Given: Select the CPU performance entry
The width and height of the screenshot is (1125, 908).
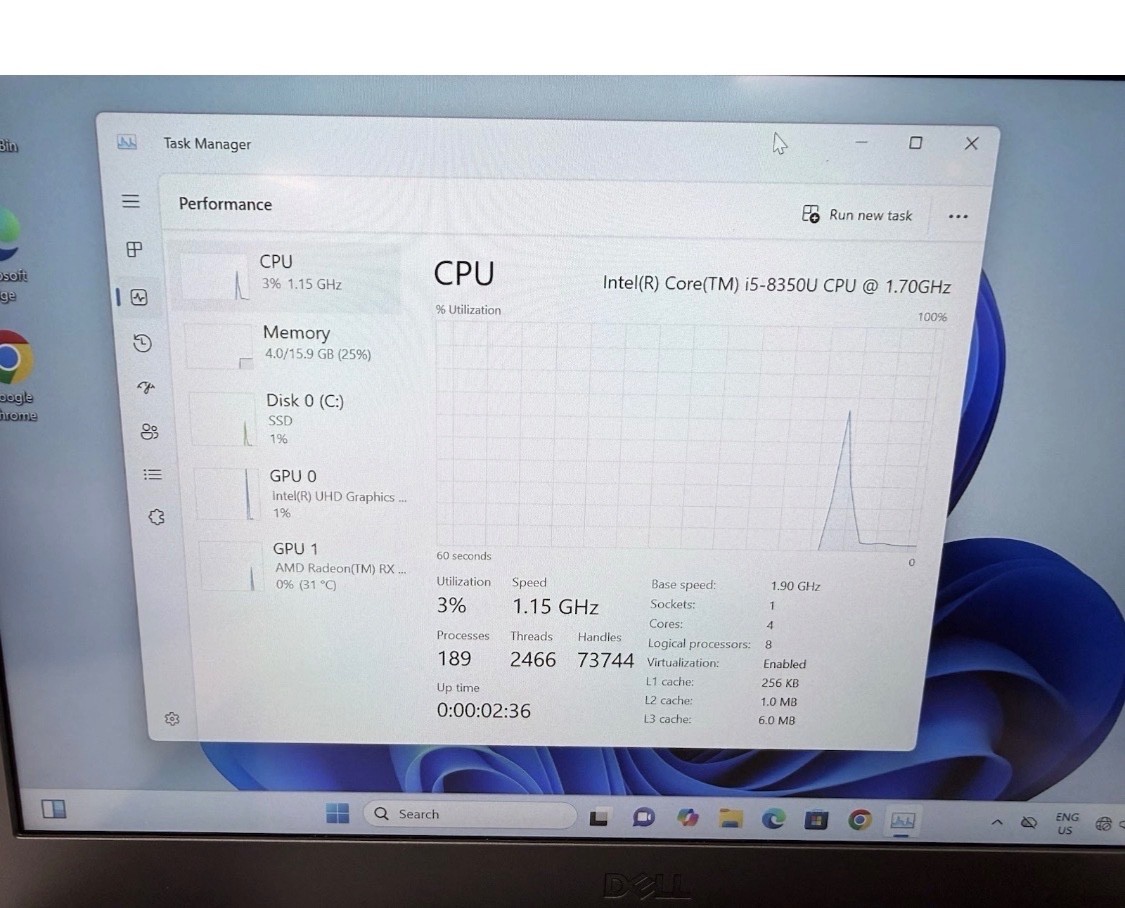Looking at the screenshot, I should 286,277.
